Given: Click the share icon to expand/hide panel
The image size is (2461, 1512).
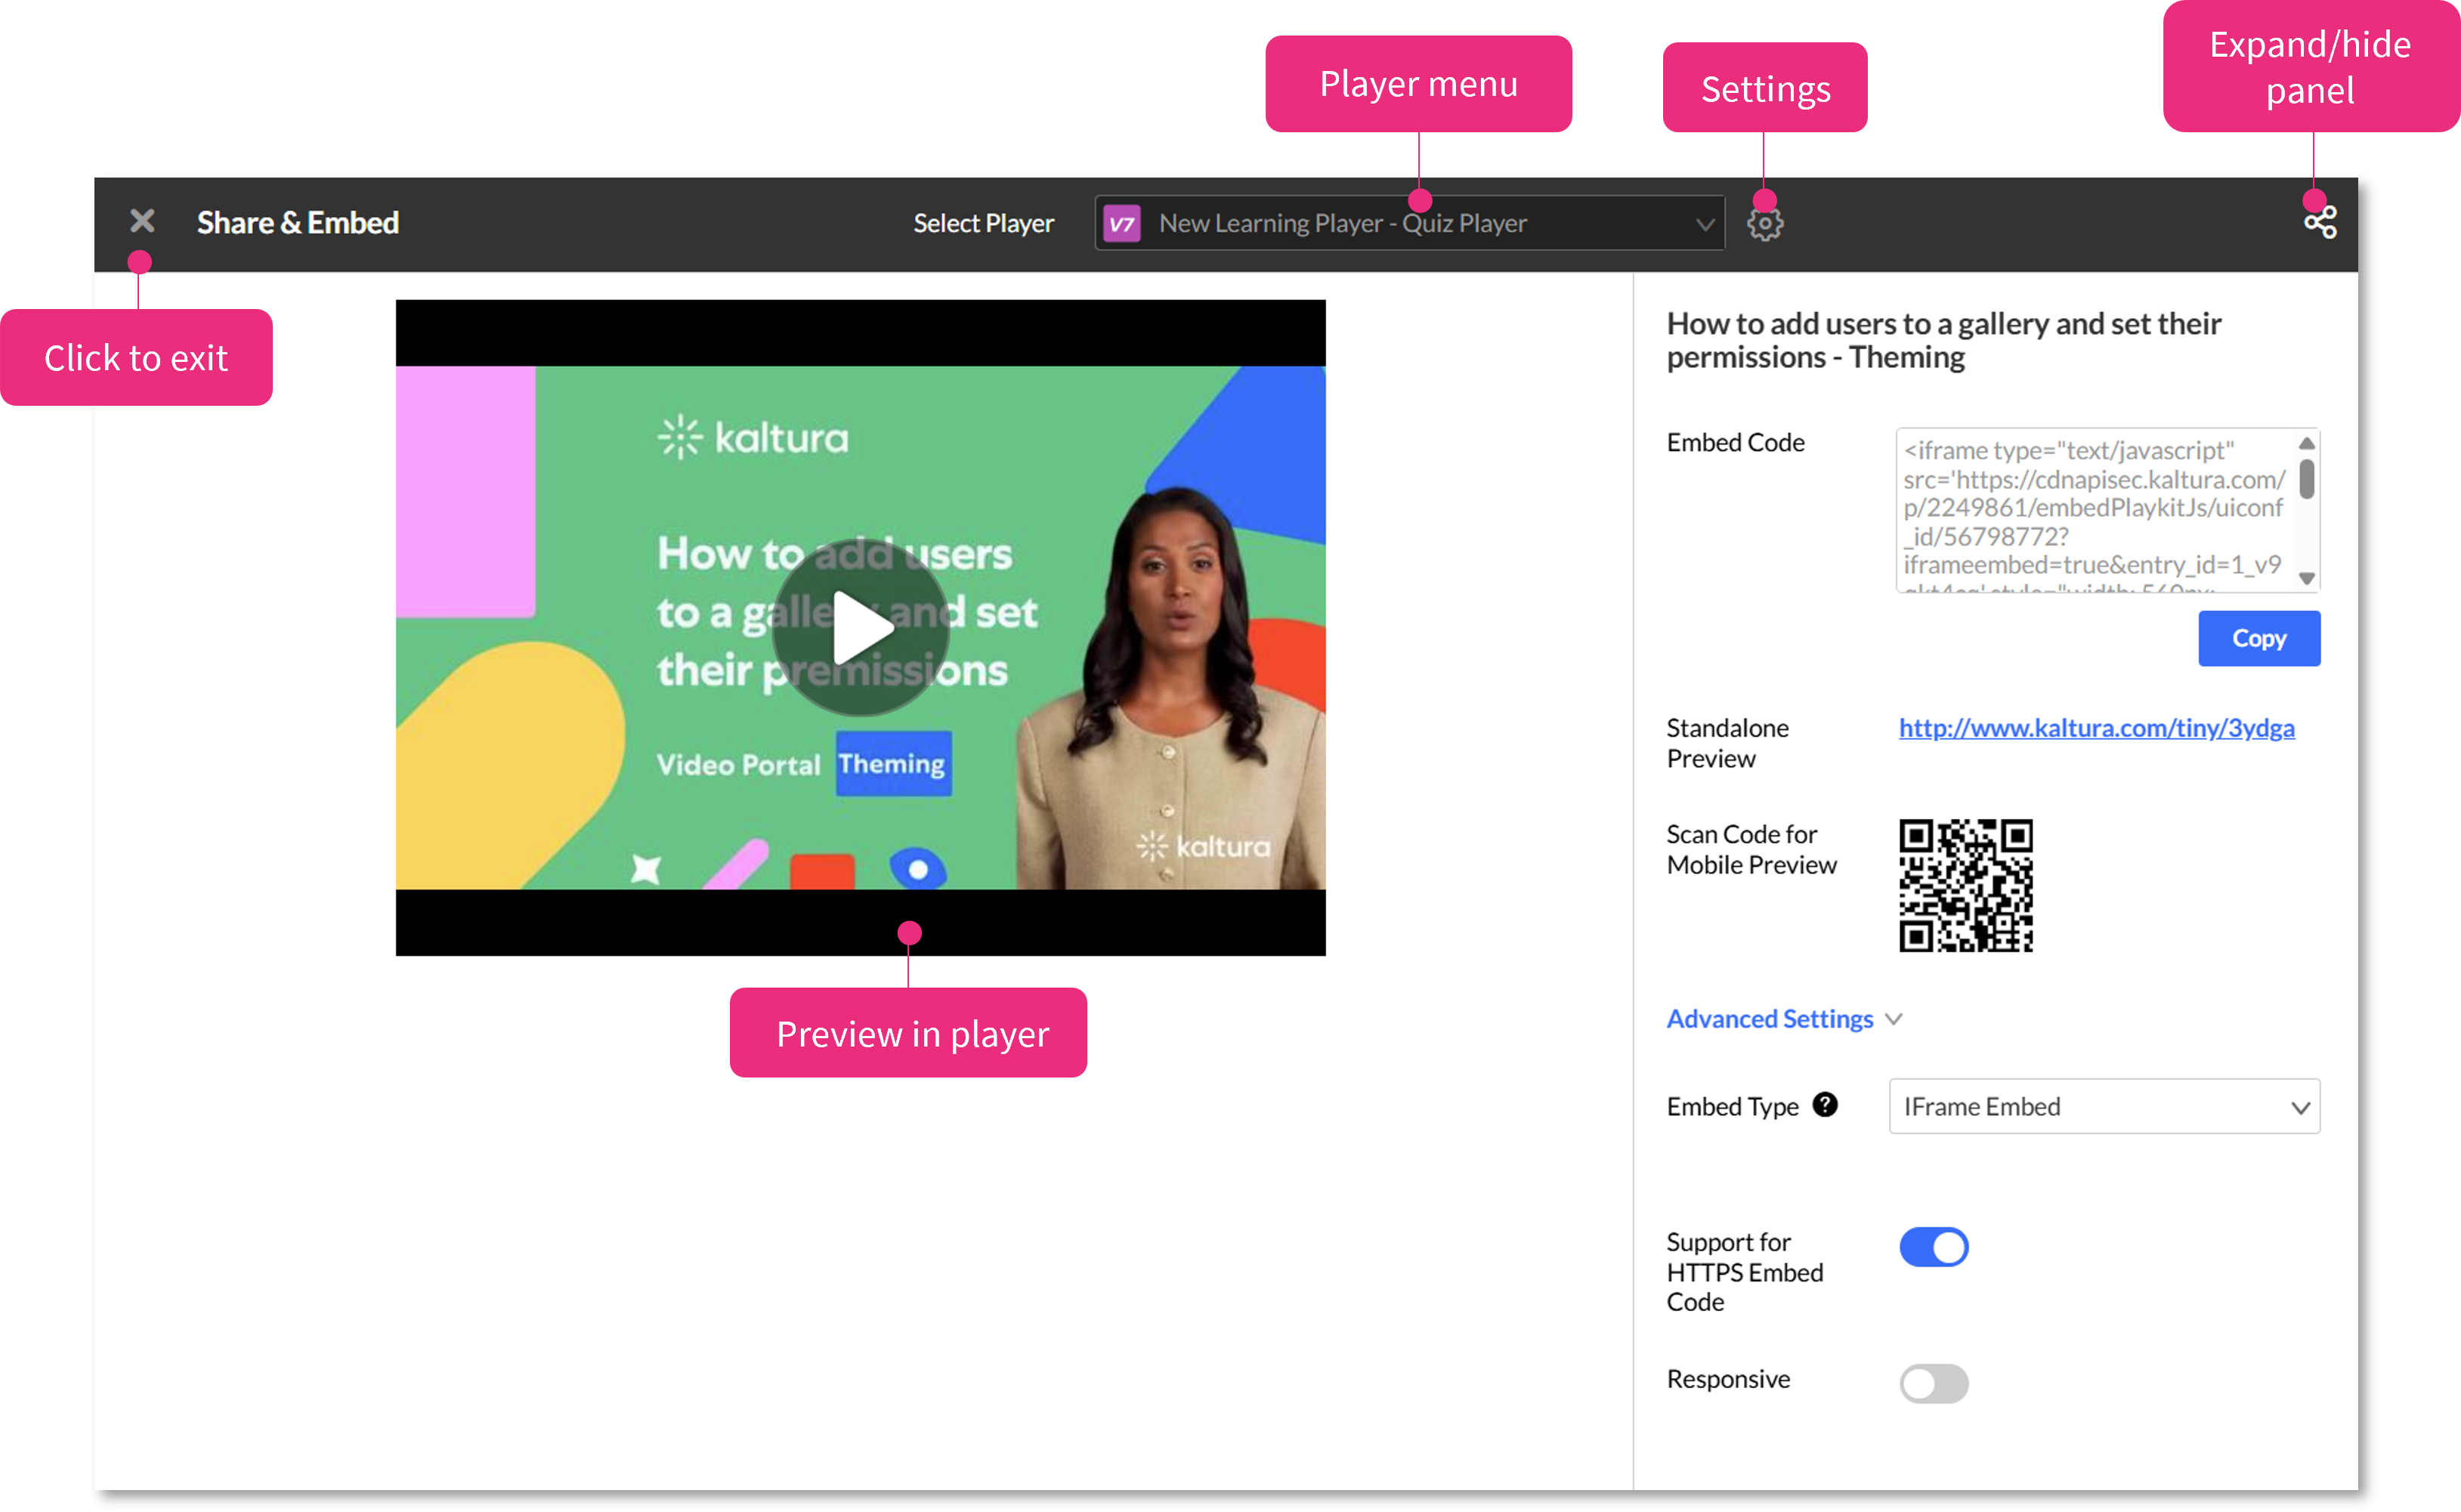Looking at the screenshot, I should pos(2320,222).
